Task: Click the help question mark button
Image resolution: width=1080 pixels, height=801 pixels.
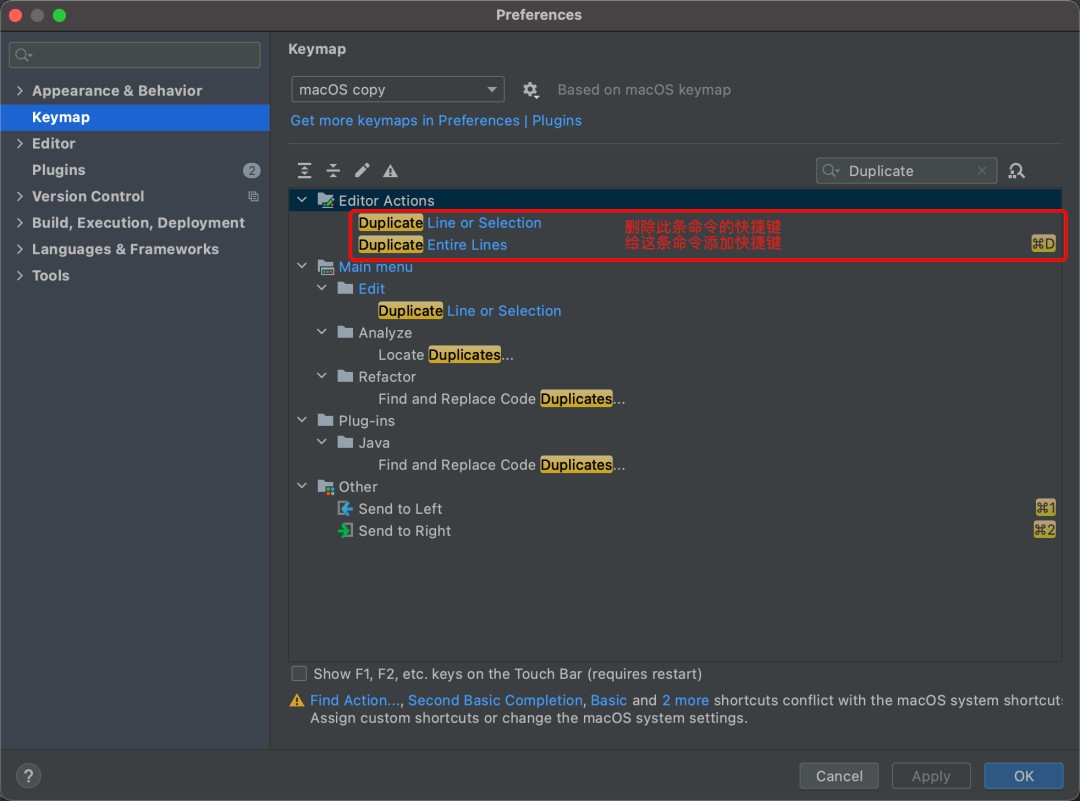Action: point(28,776)
